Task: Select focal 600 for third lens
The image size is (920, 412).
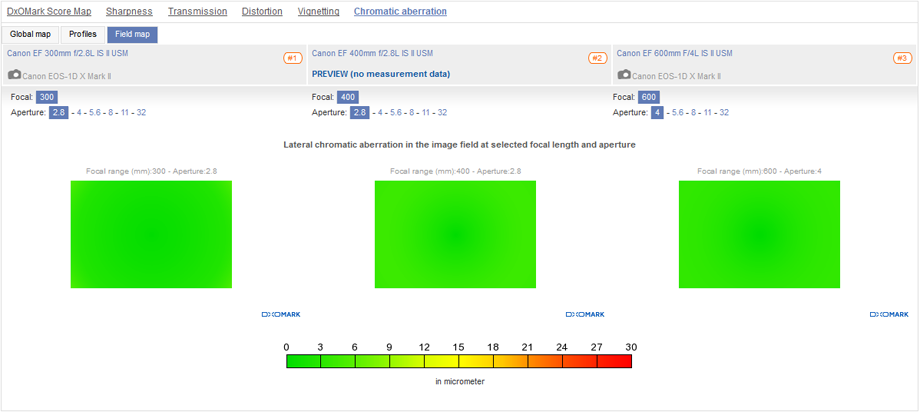Action: (649, 97)
